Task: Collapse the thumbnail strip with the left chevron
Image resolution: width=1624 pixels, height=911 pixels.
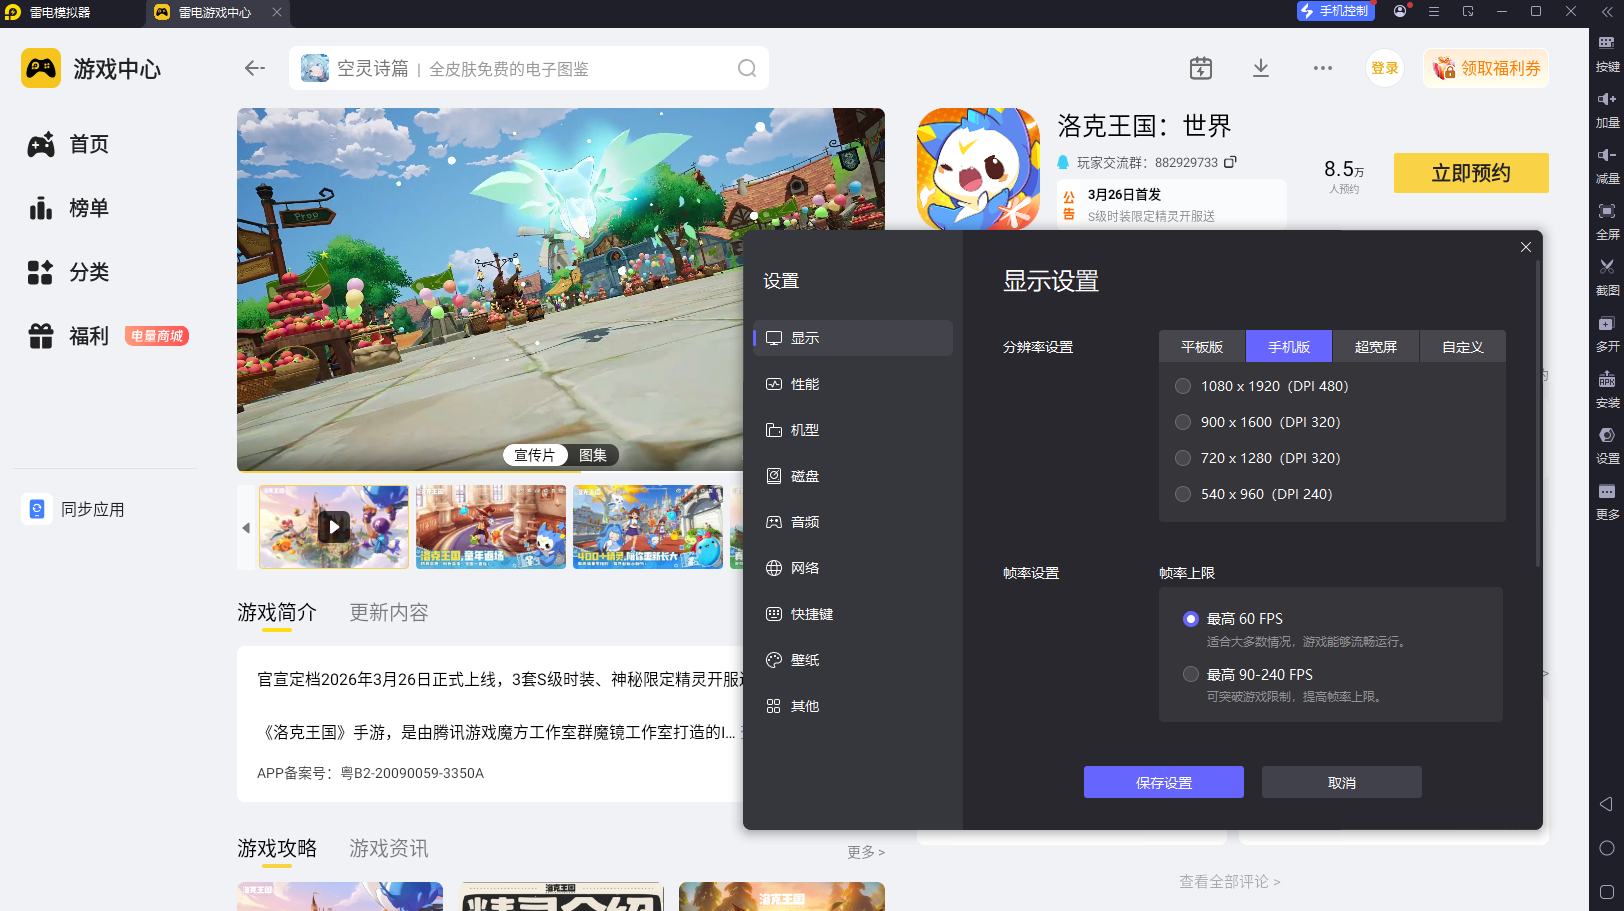Action: [x=246, y=527]
